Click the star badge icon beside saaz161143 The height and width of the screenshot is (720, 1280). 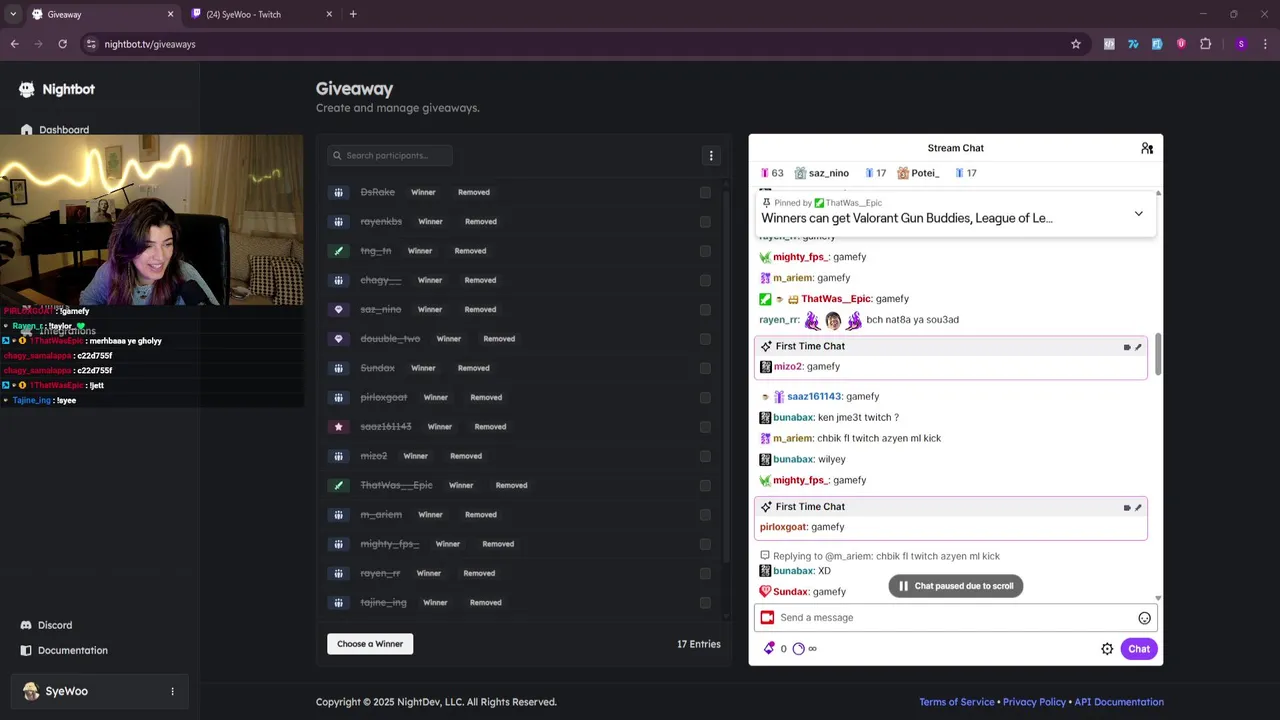click(339, 427)
